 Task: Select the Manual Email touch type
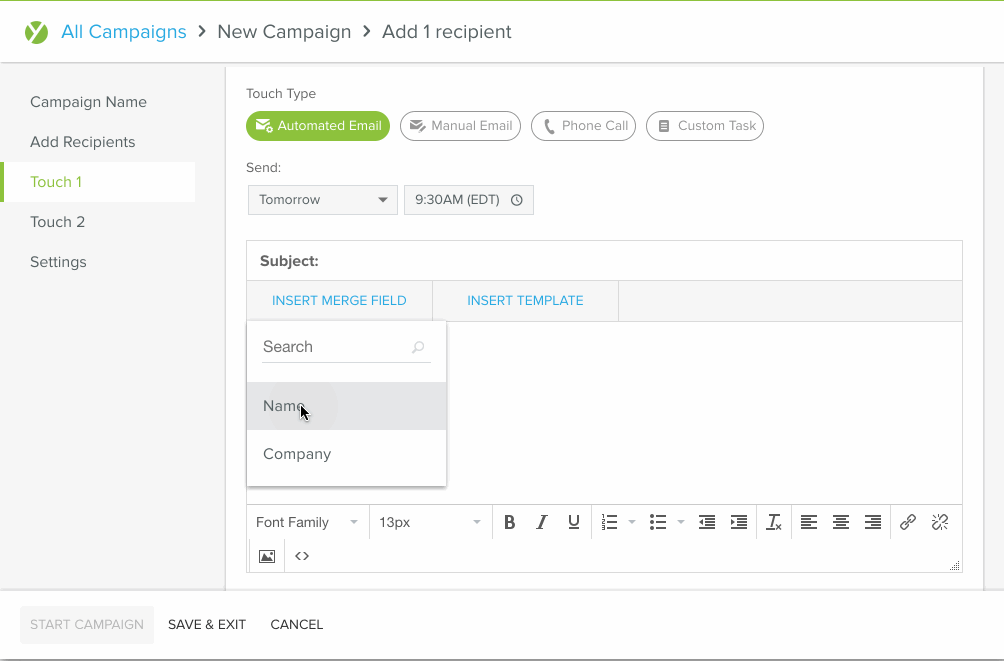click(x=460, y=126)
